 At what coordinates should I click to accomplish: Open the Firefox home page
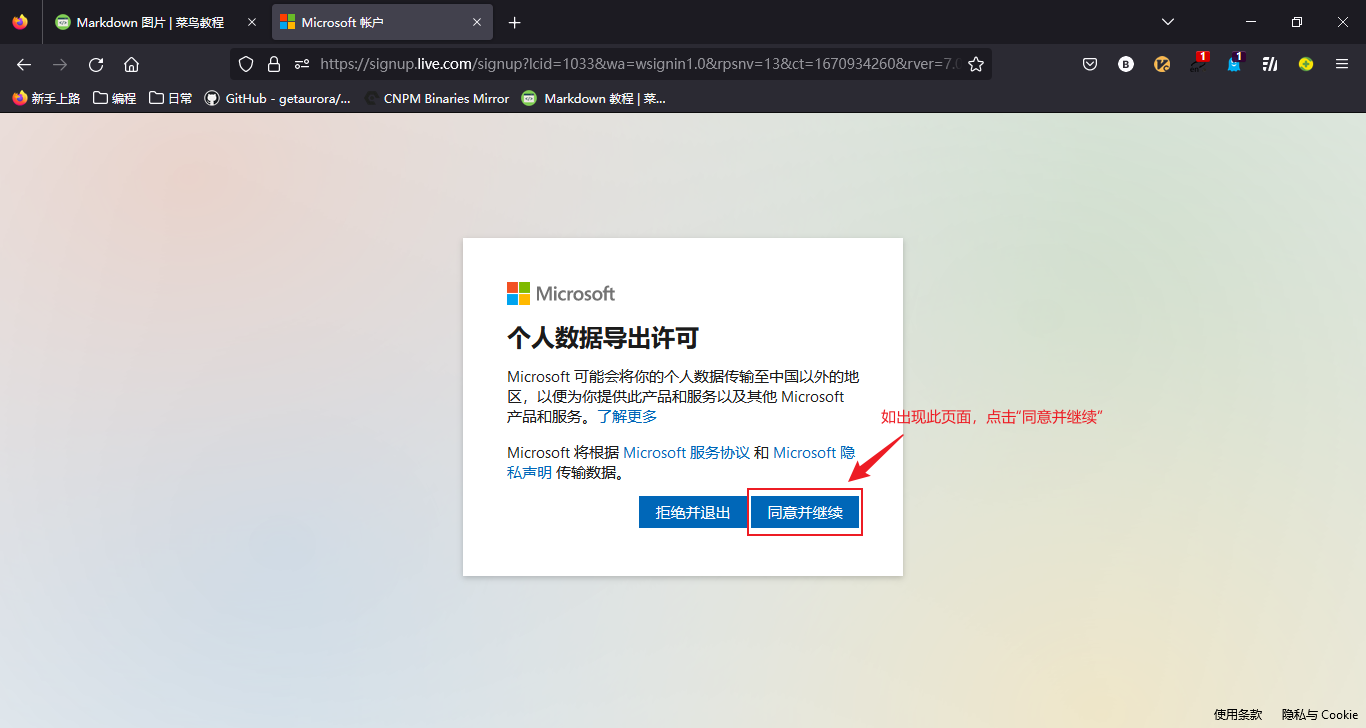[x=131, y=64]
